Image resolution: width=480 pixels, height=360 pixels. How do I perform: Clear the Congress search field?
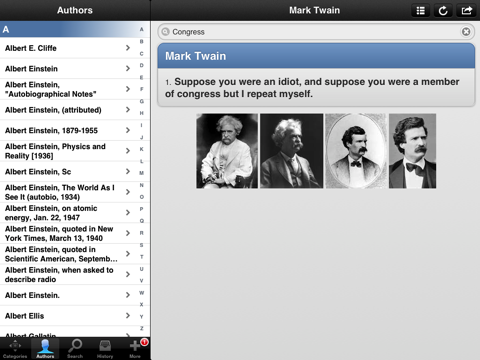pyautogui.click(x=466, y=32)
